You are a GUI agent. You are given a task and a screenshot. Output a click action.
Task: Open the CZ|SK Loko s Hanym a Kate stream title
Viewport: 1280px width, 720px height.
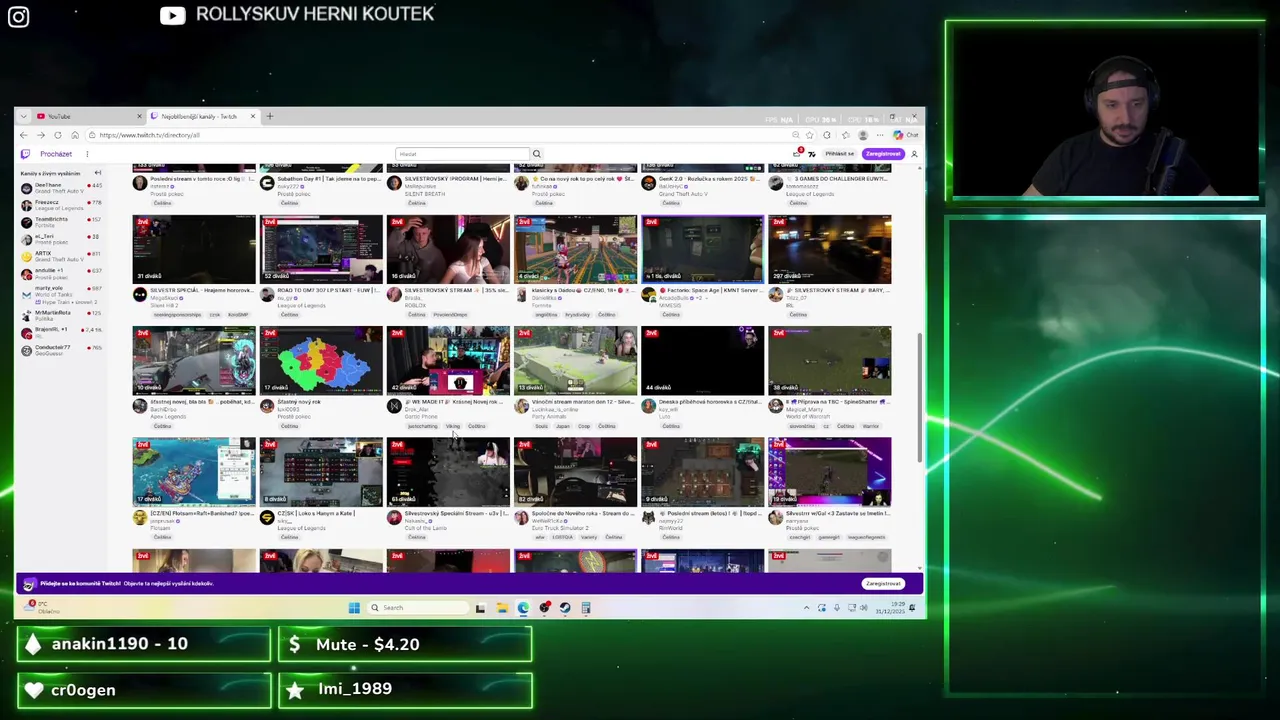tap(315, 513)
